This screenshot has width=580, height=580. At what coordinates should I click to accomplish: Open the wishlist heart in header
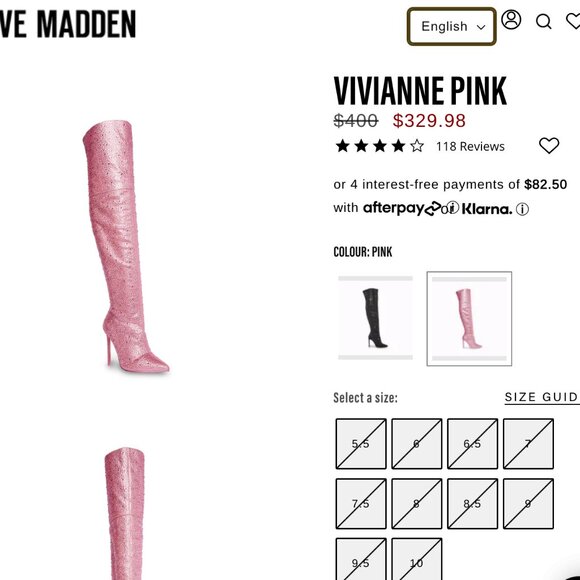(573, 20)
